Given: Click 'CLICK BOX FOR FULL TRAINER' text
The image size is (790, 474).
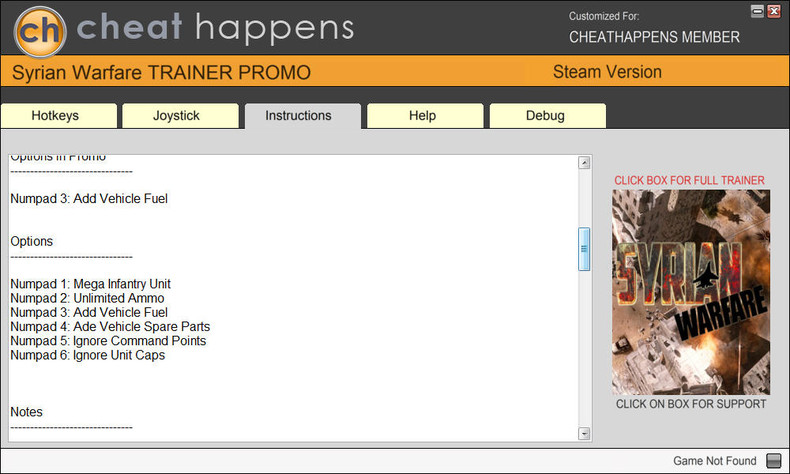Looking at the screenshot, I should coord(689,180).
